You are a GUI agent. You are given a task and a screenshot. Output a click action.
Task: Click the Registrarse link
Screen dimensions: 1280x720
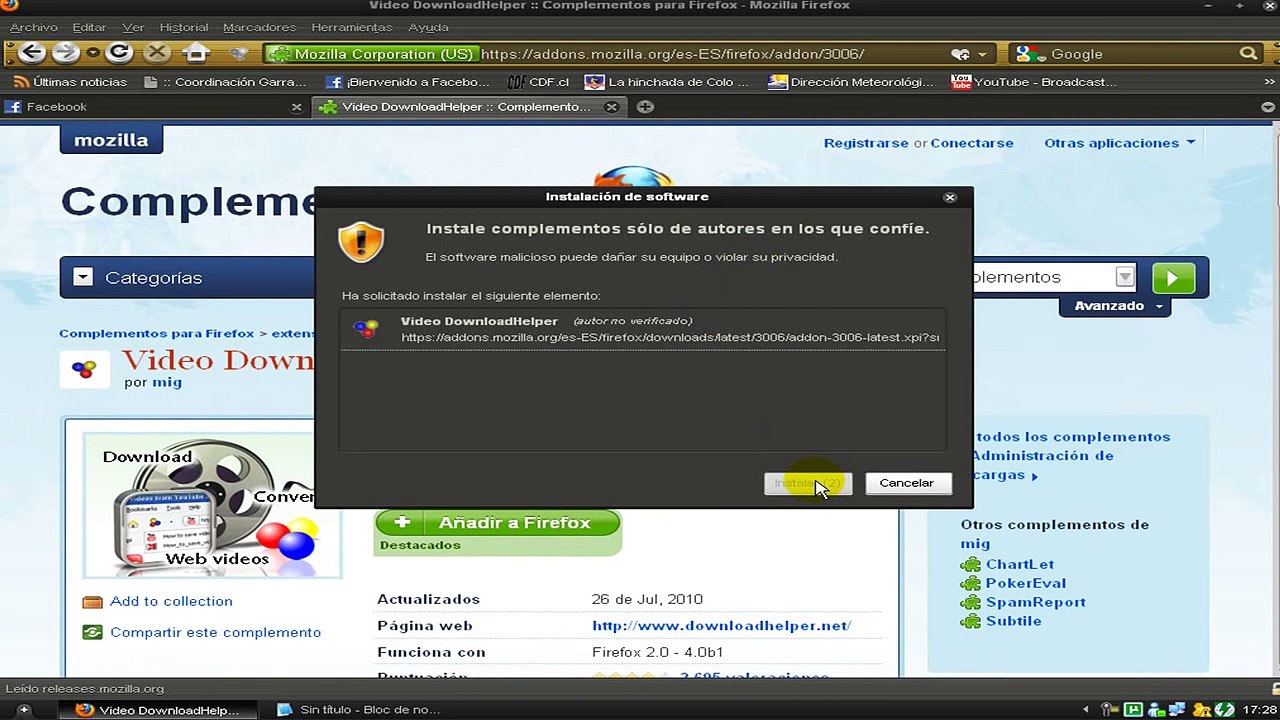tap(866, 143)
